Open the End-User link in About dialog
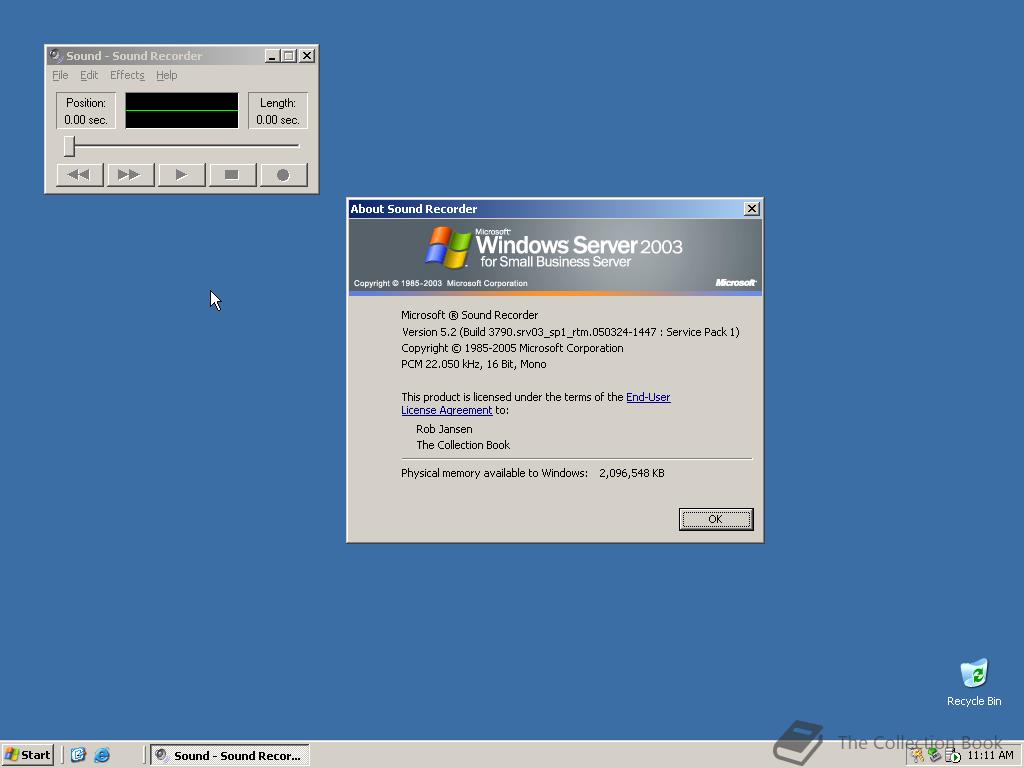Screen dimensions: 1024x768 pos(648,397)
